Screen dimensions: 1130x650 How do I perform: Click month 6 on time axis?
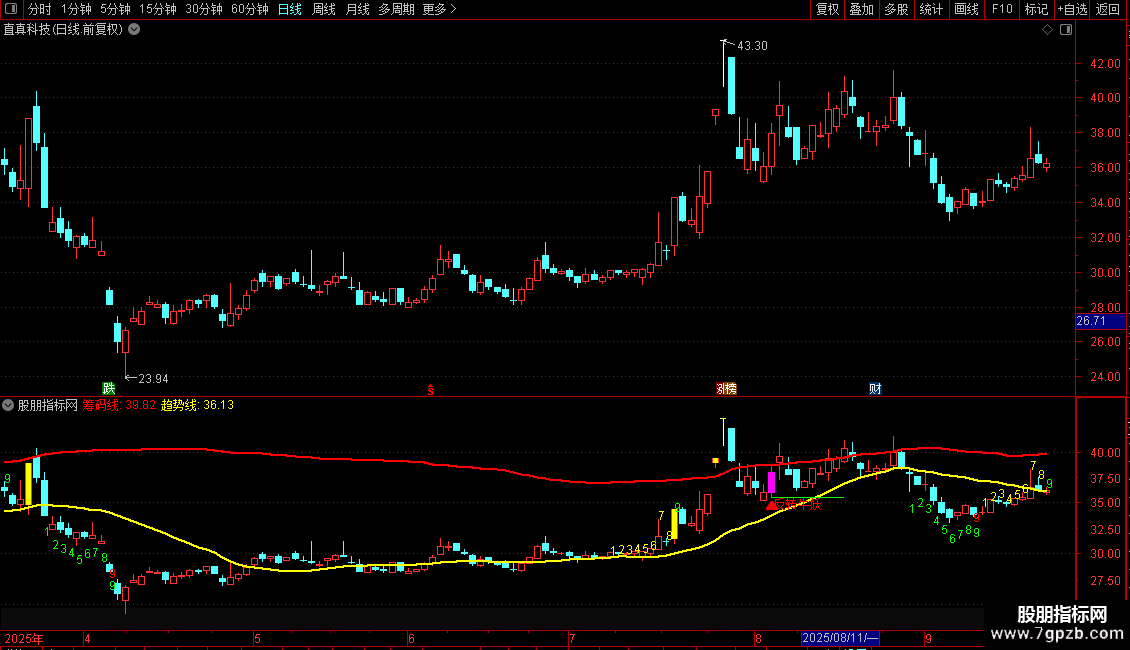(x=411, y=638)
